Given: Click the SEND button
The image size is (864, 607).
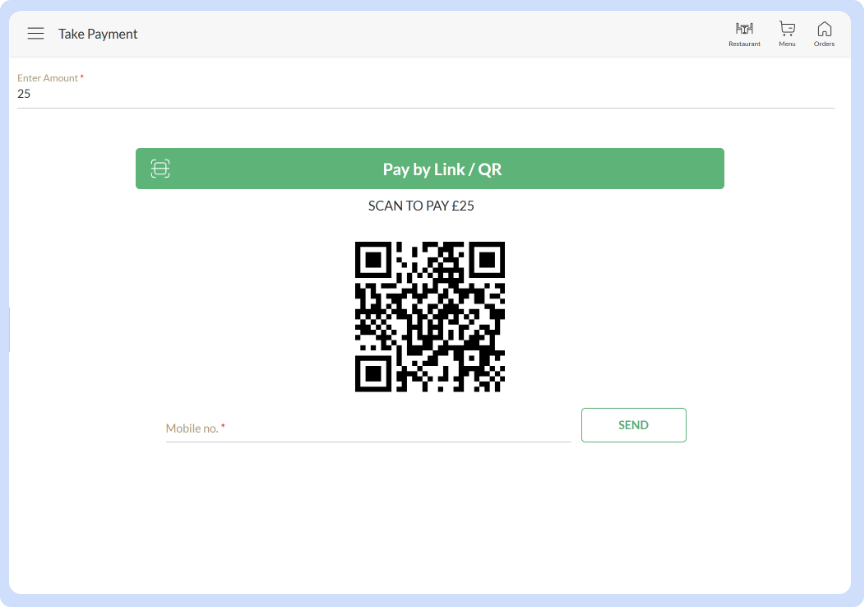Looking at the screenshot, I should (634, 425).
